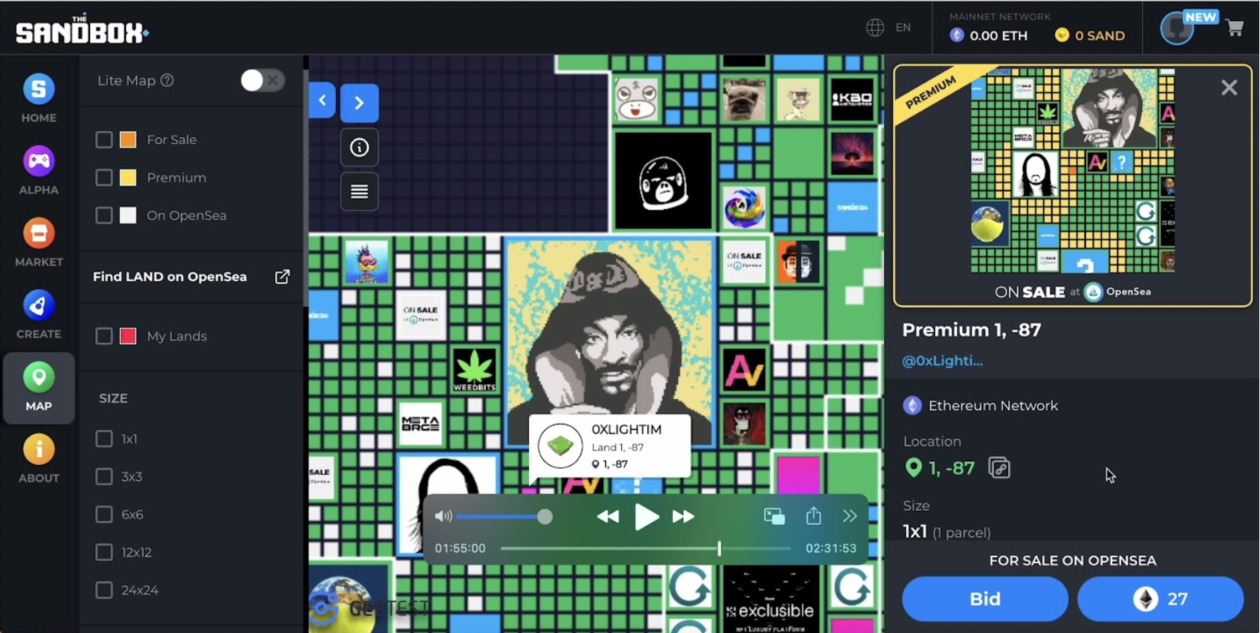Click the 0XLIGHTIM land tooltip card
This screenshot has height=633, width=1260.
pos(610,447)
